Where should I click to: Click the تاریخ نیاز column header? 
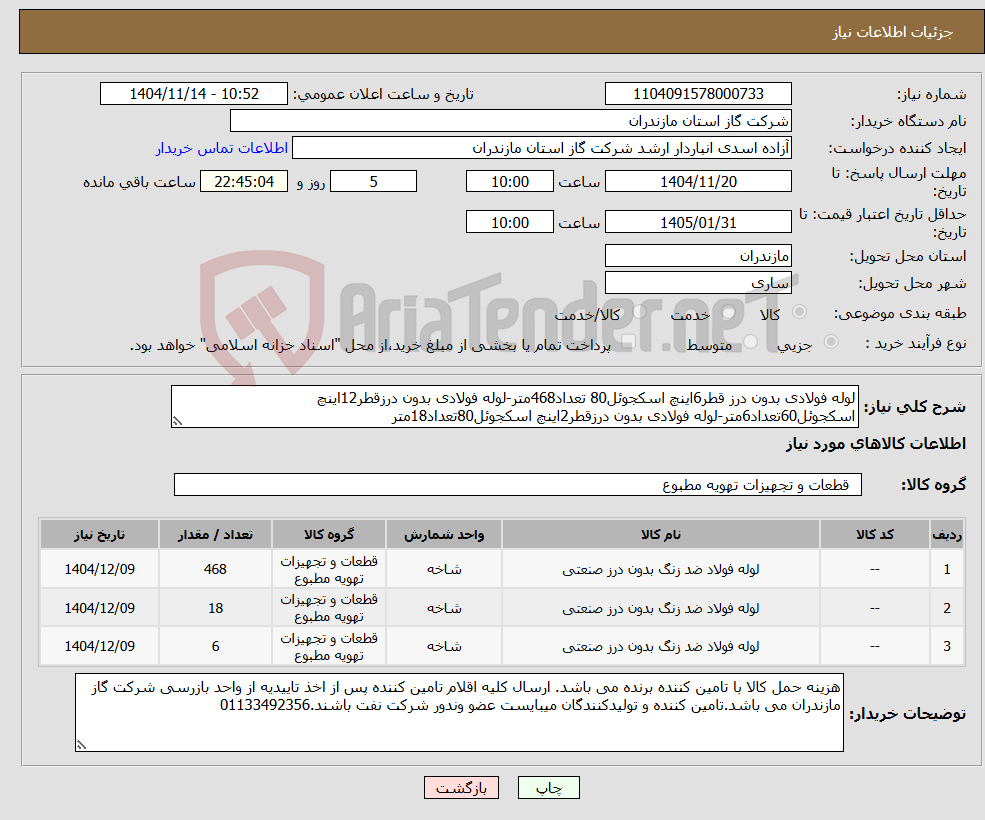coord(99,534)
